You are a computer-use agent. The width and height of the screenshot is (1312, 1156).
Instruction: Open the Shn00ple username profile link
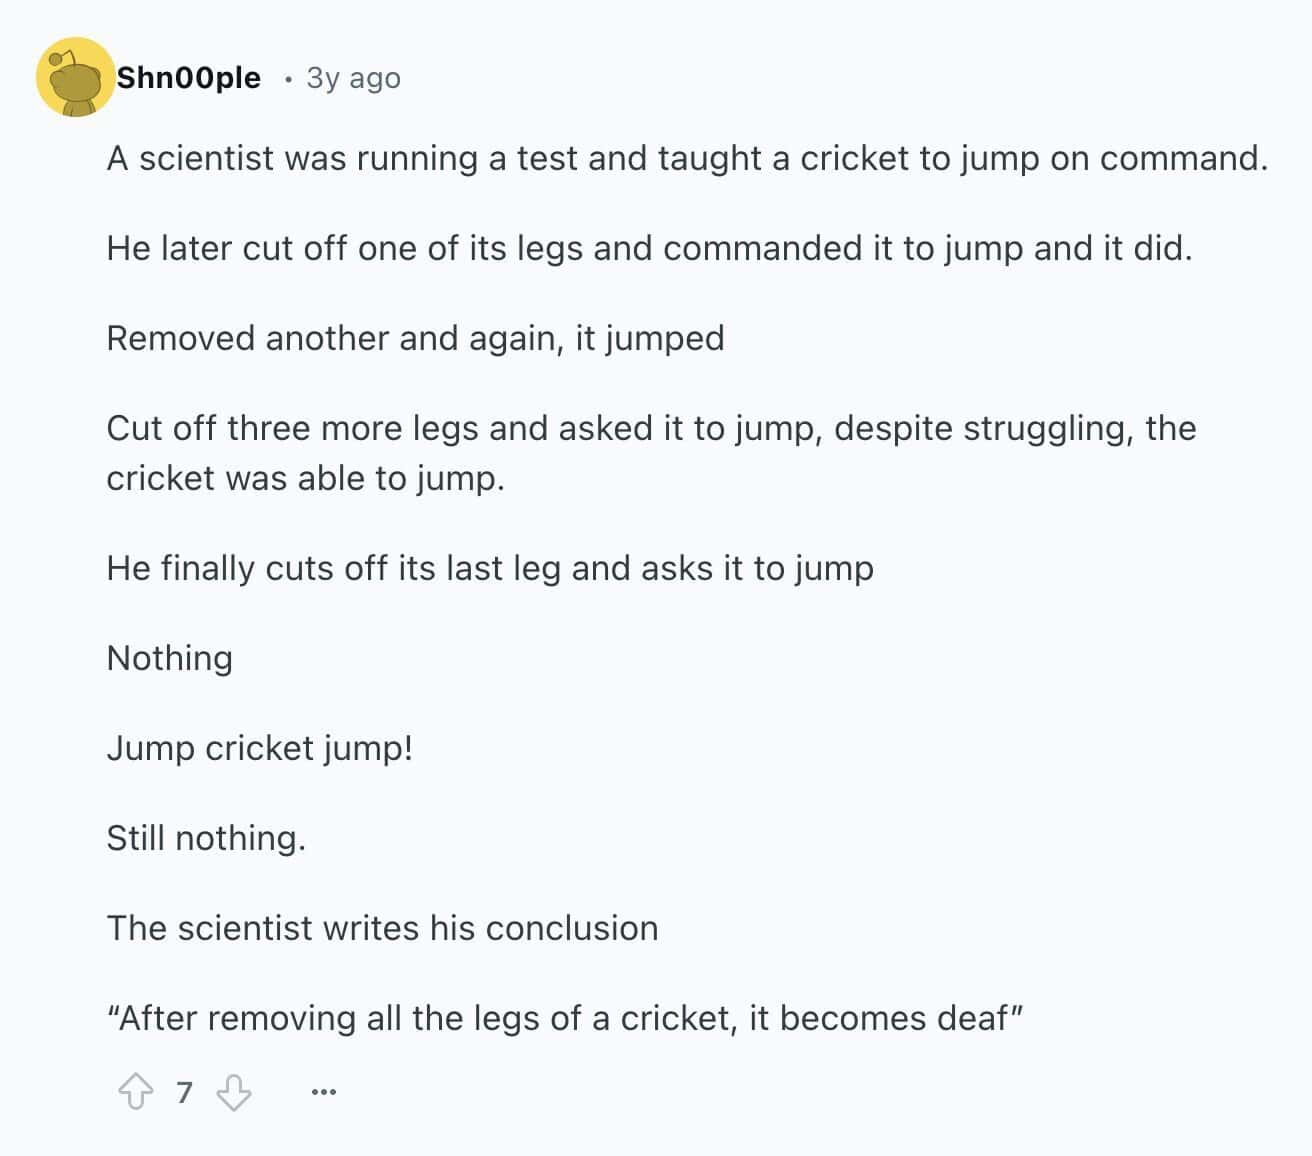(188, 78)
